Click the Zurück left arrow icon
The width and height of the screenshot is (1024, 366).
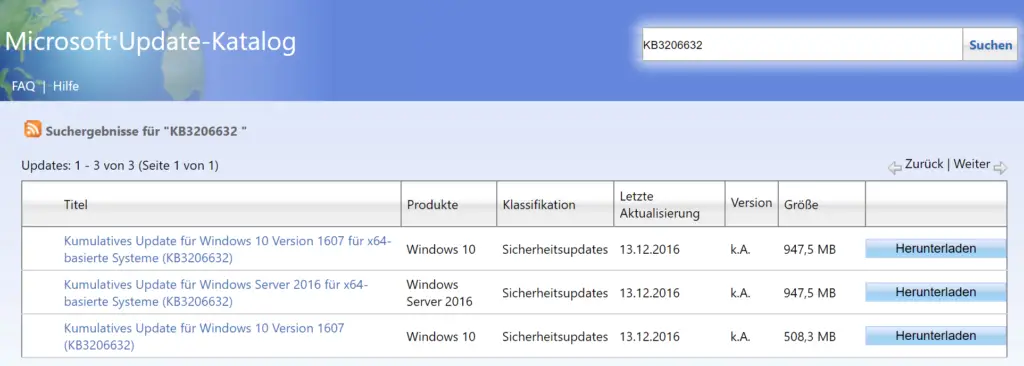[x=895, y=168]
